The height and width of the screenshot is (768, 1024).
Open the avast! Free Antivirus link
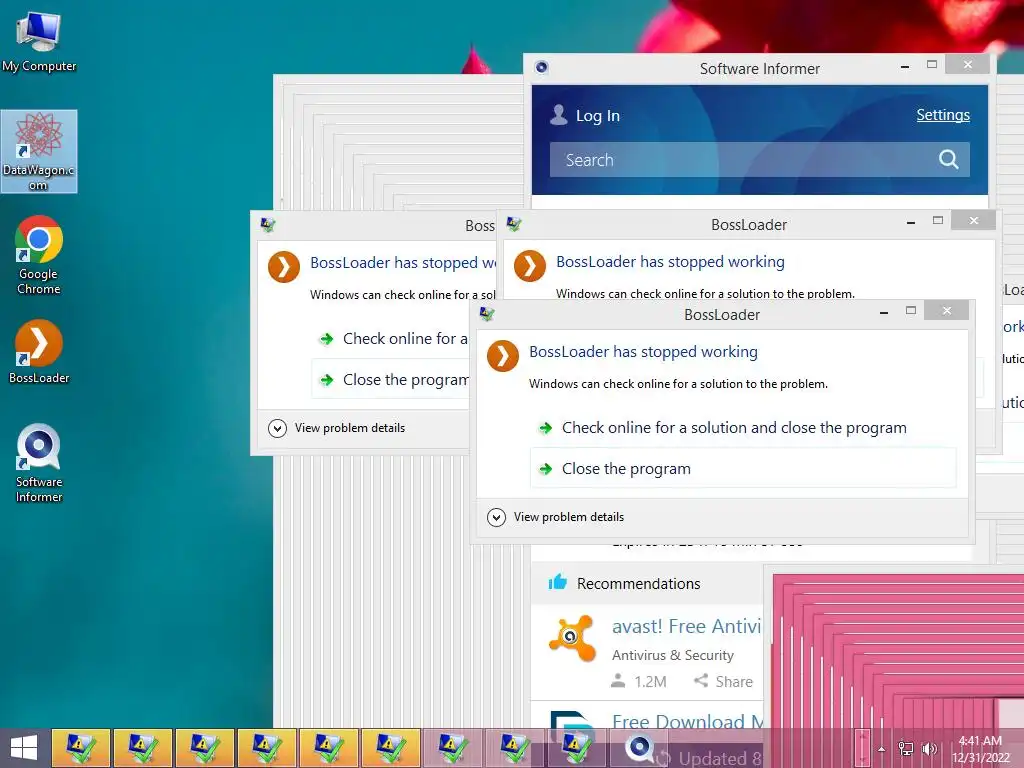click(x=686, y=626)
